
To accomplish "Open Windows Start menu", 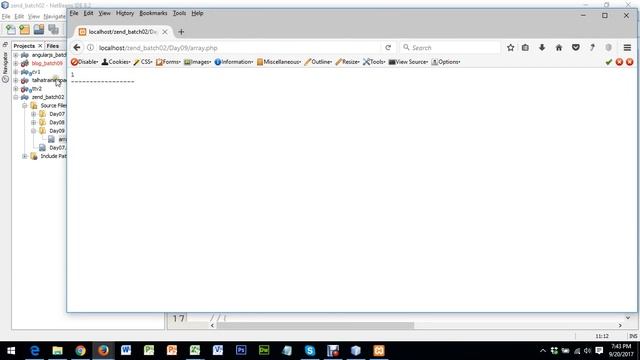I will click(11, 351).
